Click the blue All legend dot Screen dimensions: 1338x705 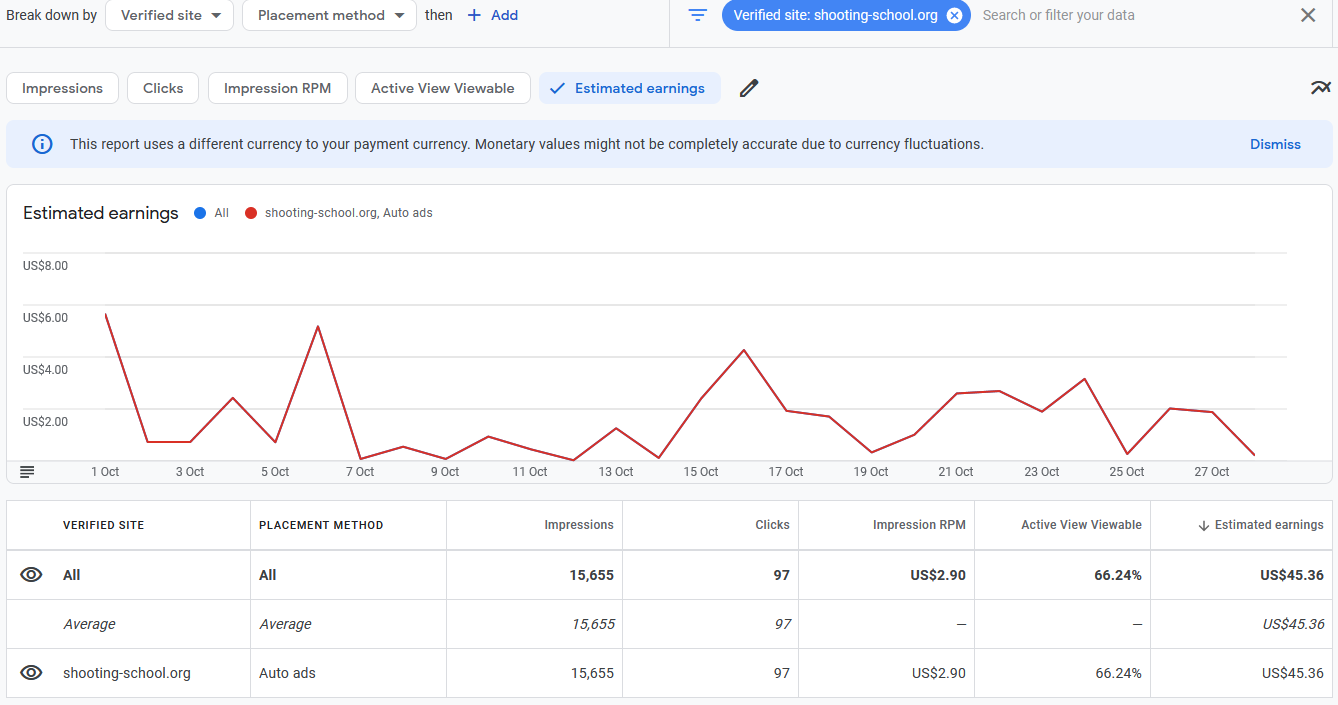point(200,213)
